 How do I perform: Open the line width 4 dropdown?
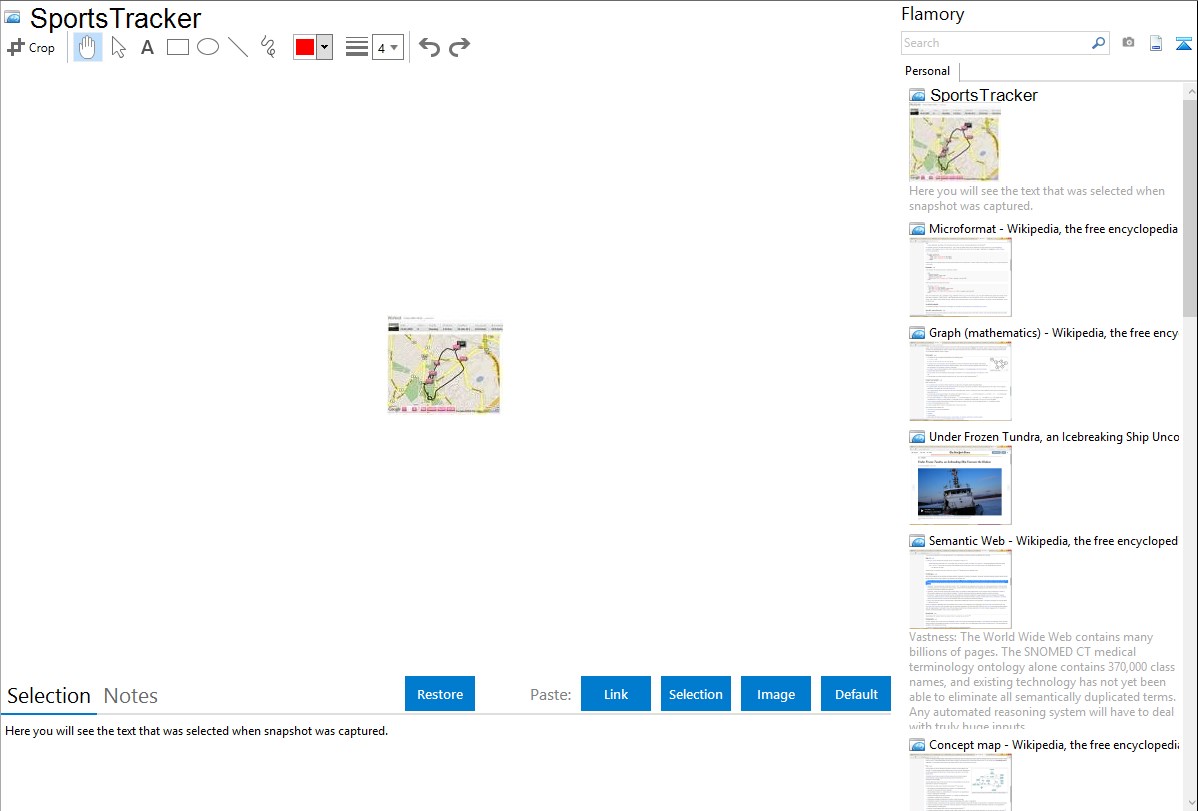[x=387, y=47]
